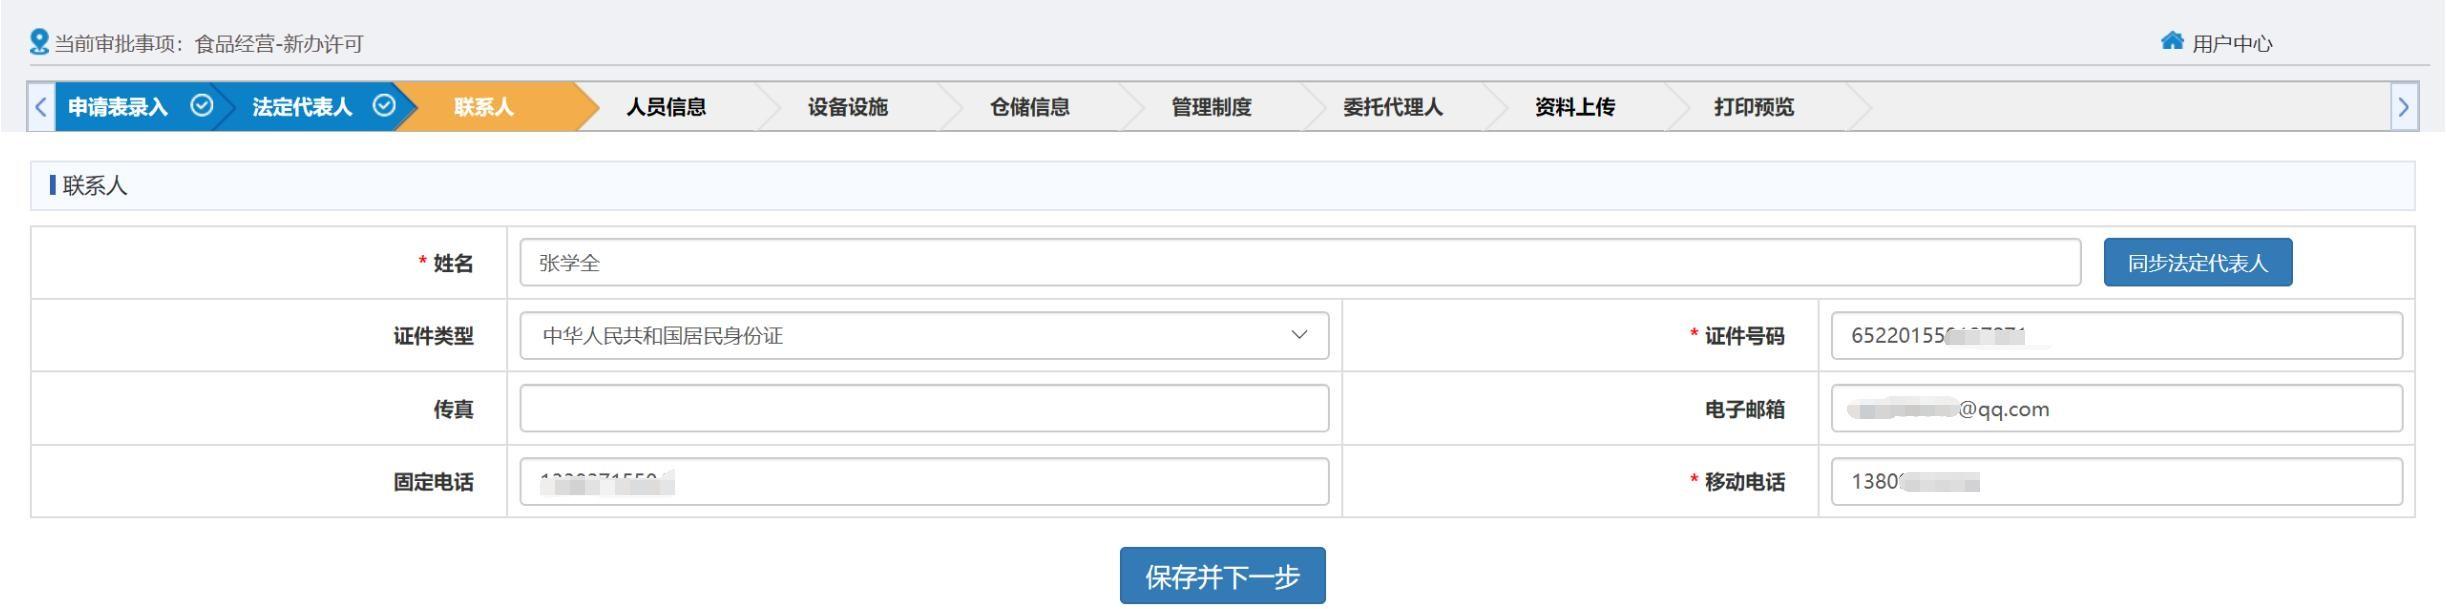
Task: Open the 证件类型 dropdown
Action: point(923,336)
